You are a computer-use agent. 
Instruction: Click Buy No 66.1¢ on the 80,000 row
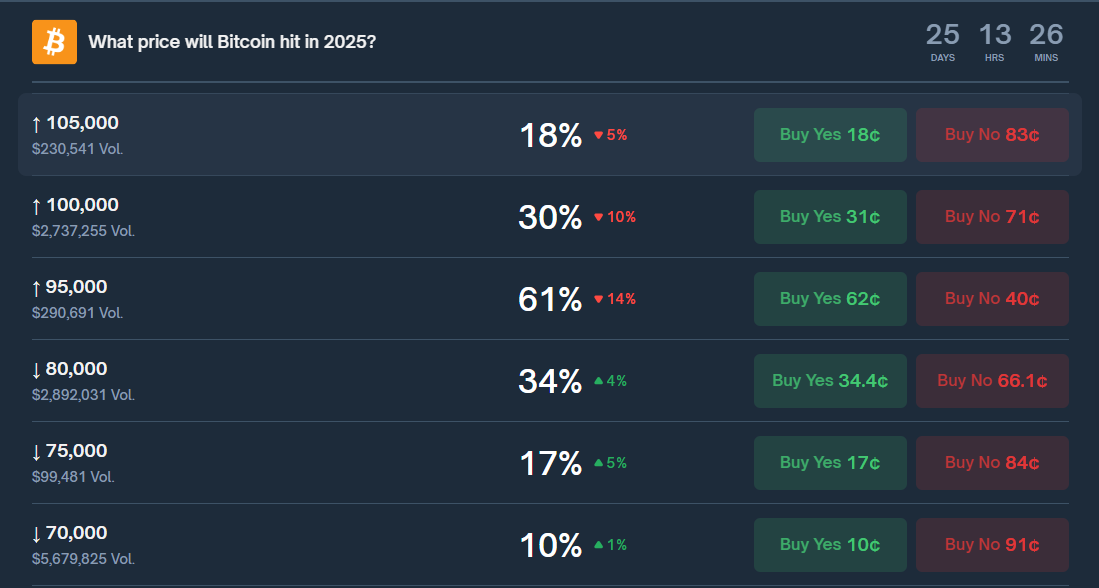(x=992, y=380)
